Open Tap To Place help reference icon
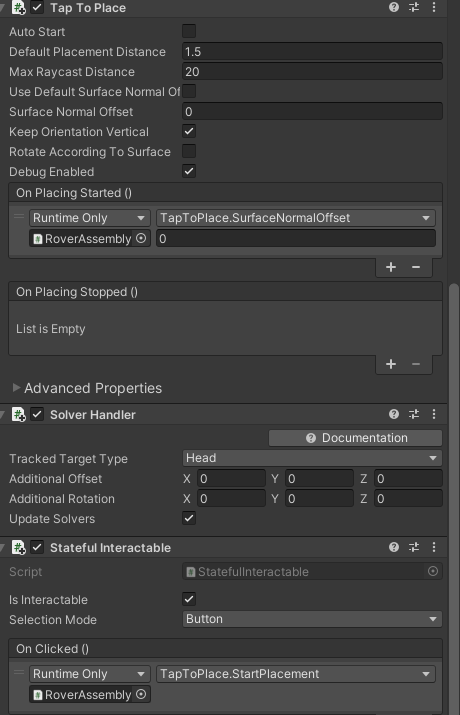This screenshot has width=460, height=715. click(x=394, y=7)
